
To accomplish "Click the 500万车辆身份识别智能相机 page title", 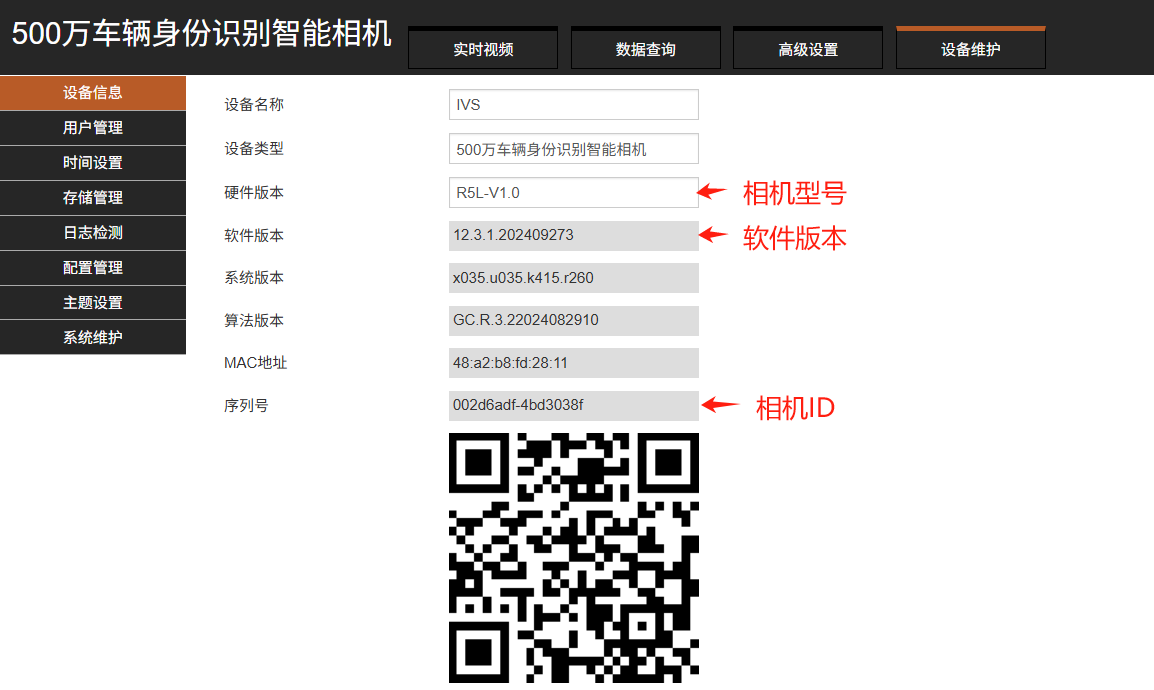I will (x=202, y=34).
